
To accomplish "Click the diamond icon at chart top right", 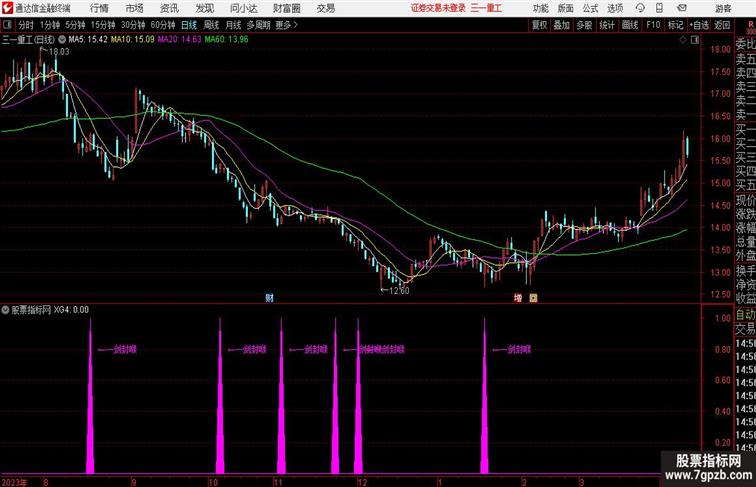I will tap(683, 40).
